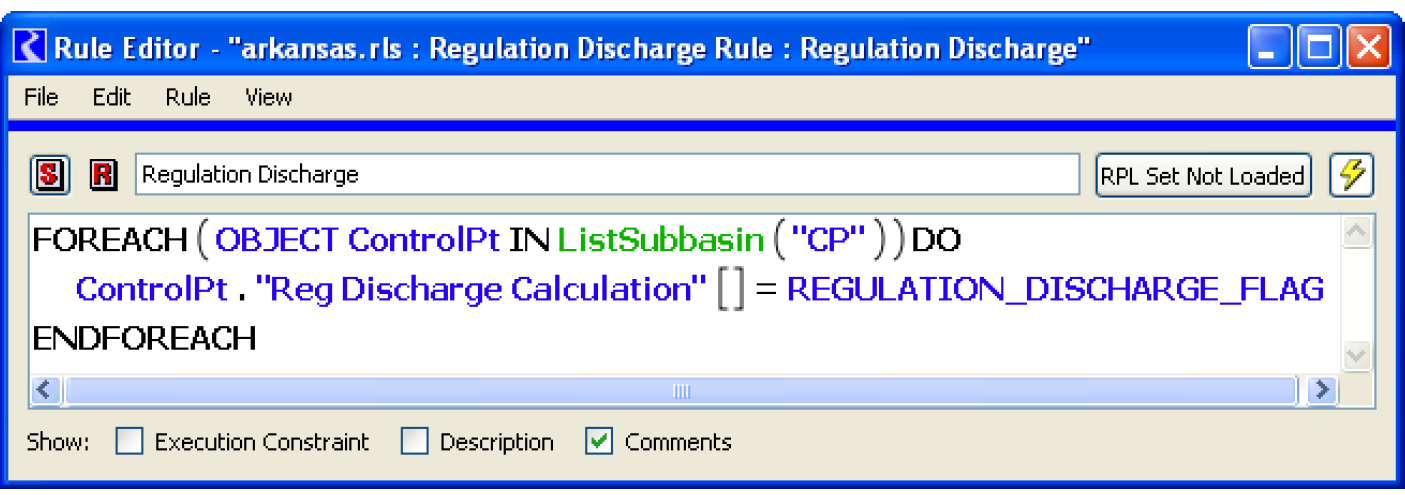This screenshot has width=1405, height=495.
Task: Open the View menu
Action: point(268,97)
